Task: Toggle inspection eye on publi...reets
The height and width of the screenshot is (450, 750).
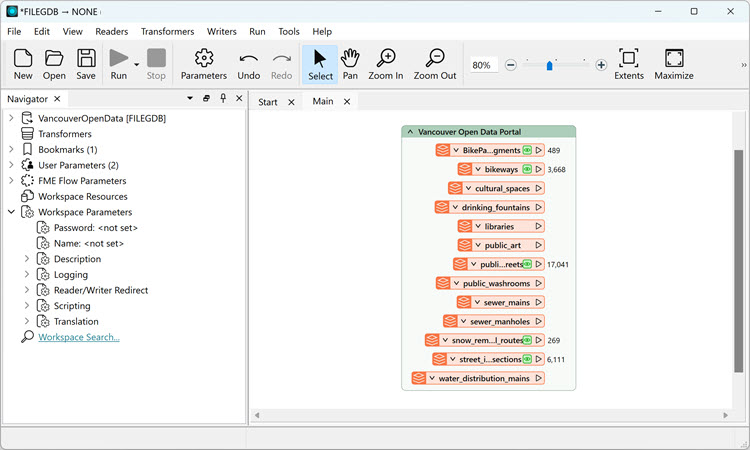Action: pyautogui.click(x=527, y=264)
